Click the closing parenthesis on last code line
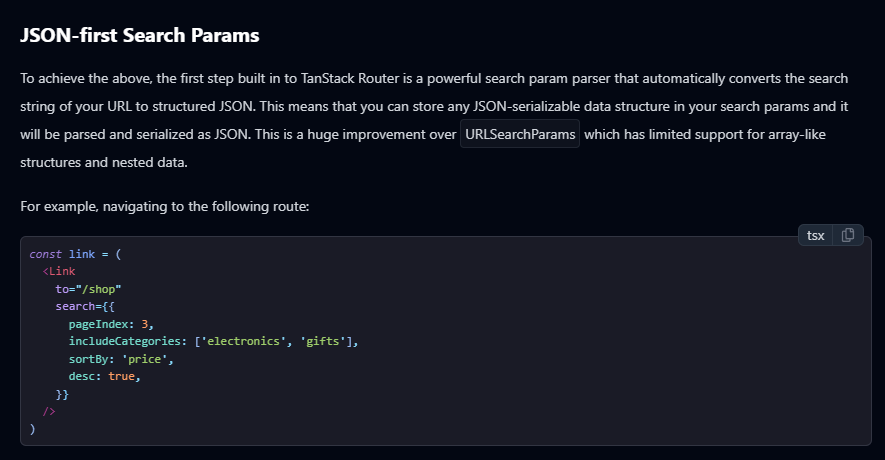Screen dimensions: 885x460 click(32, 429)
